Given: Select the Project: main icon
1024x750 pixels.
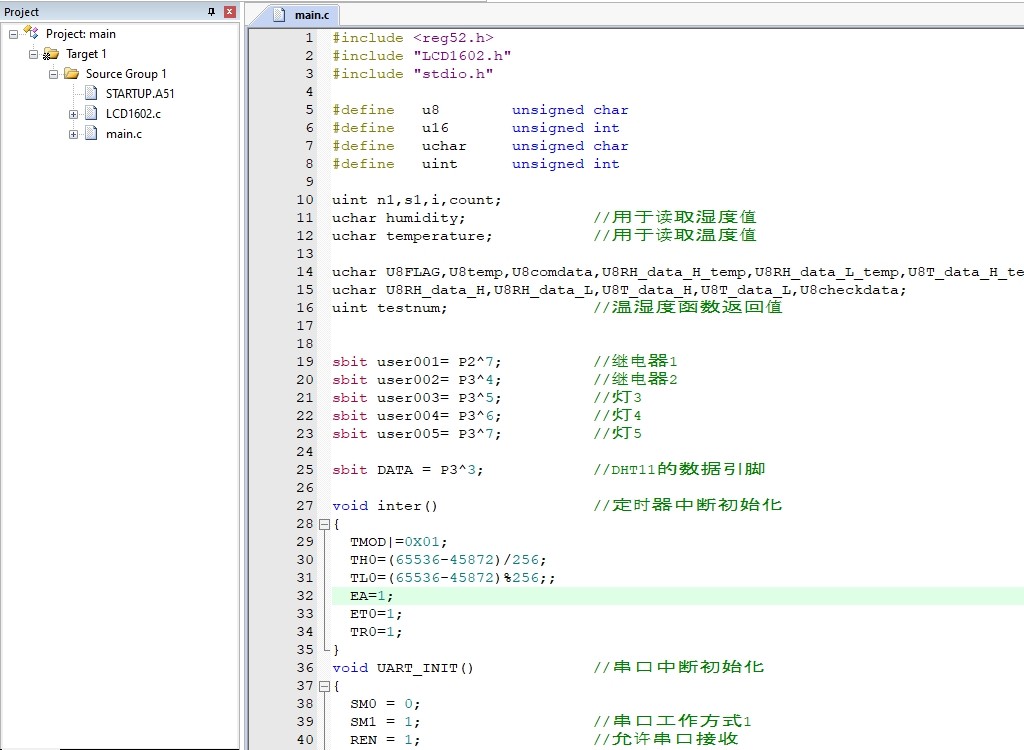Looking at the screenshot, I should [x=31, y=33].
